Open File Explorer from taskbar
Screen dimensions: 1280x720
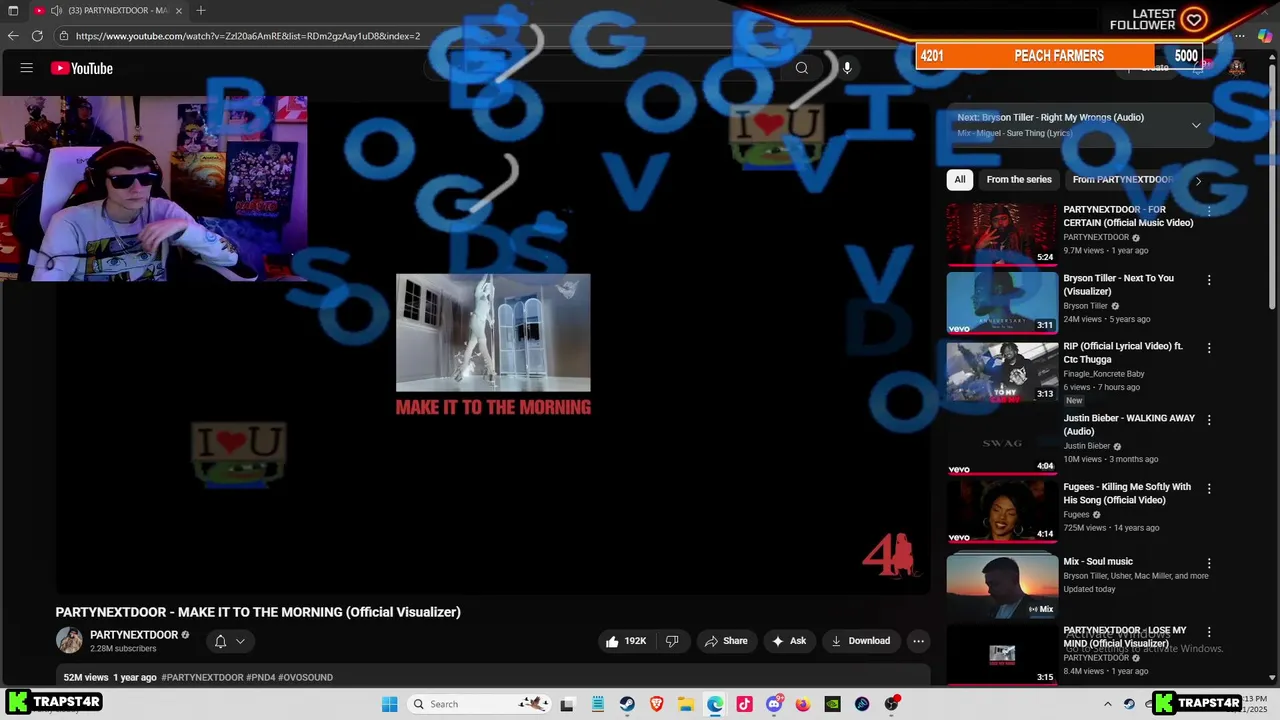[x=686, y=704]
